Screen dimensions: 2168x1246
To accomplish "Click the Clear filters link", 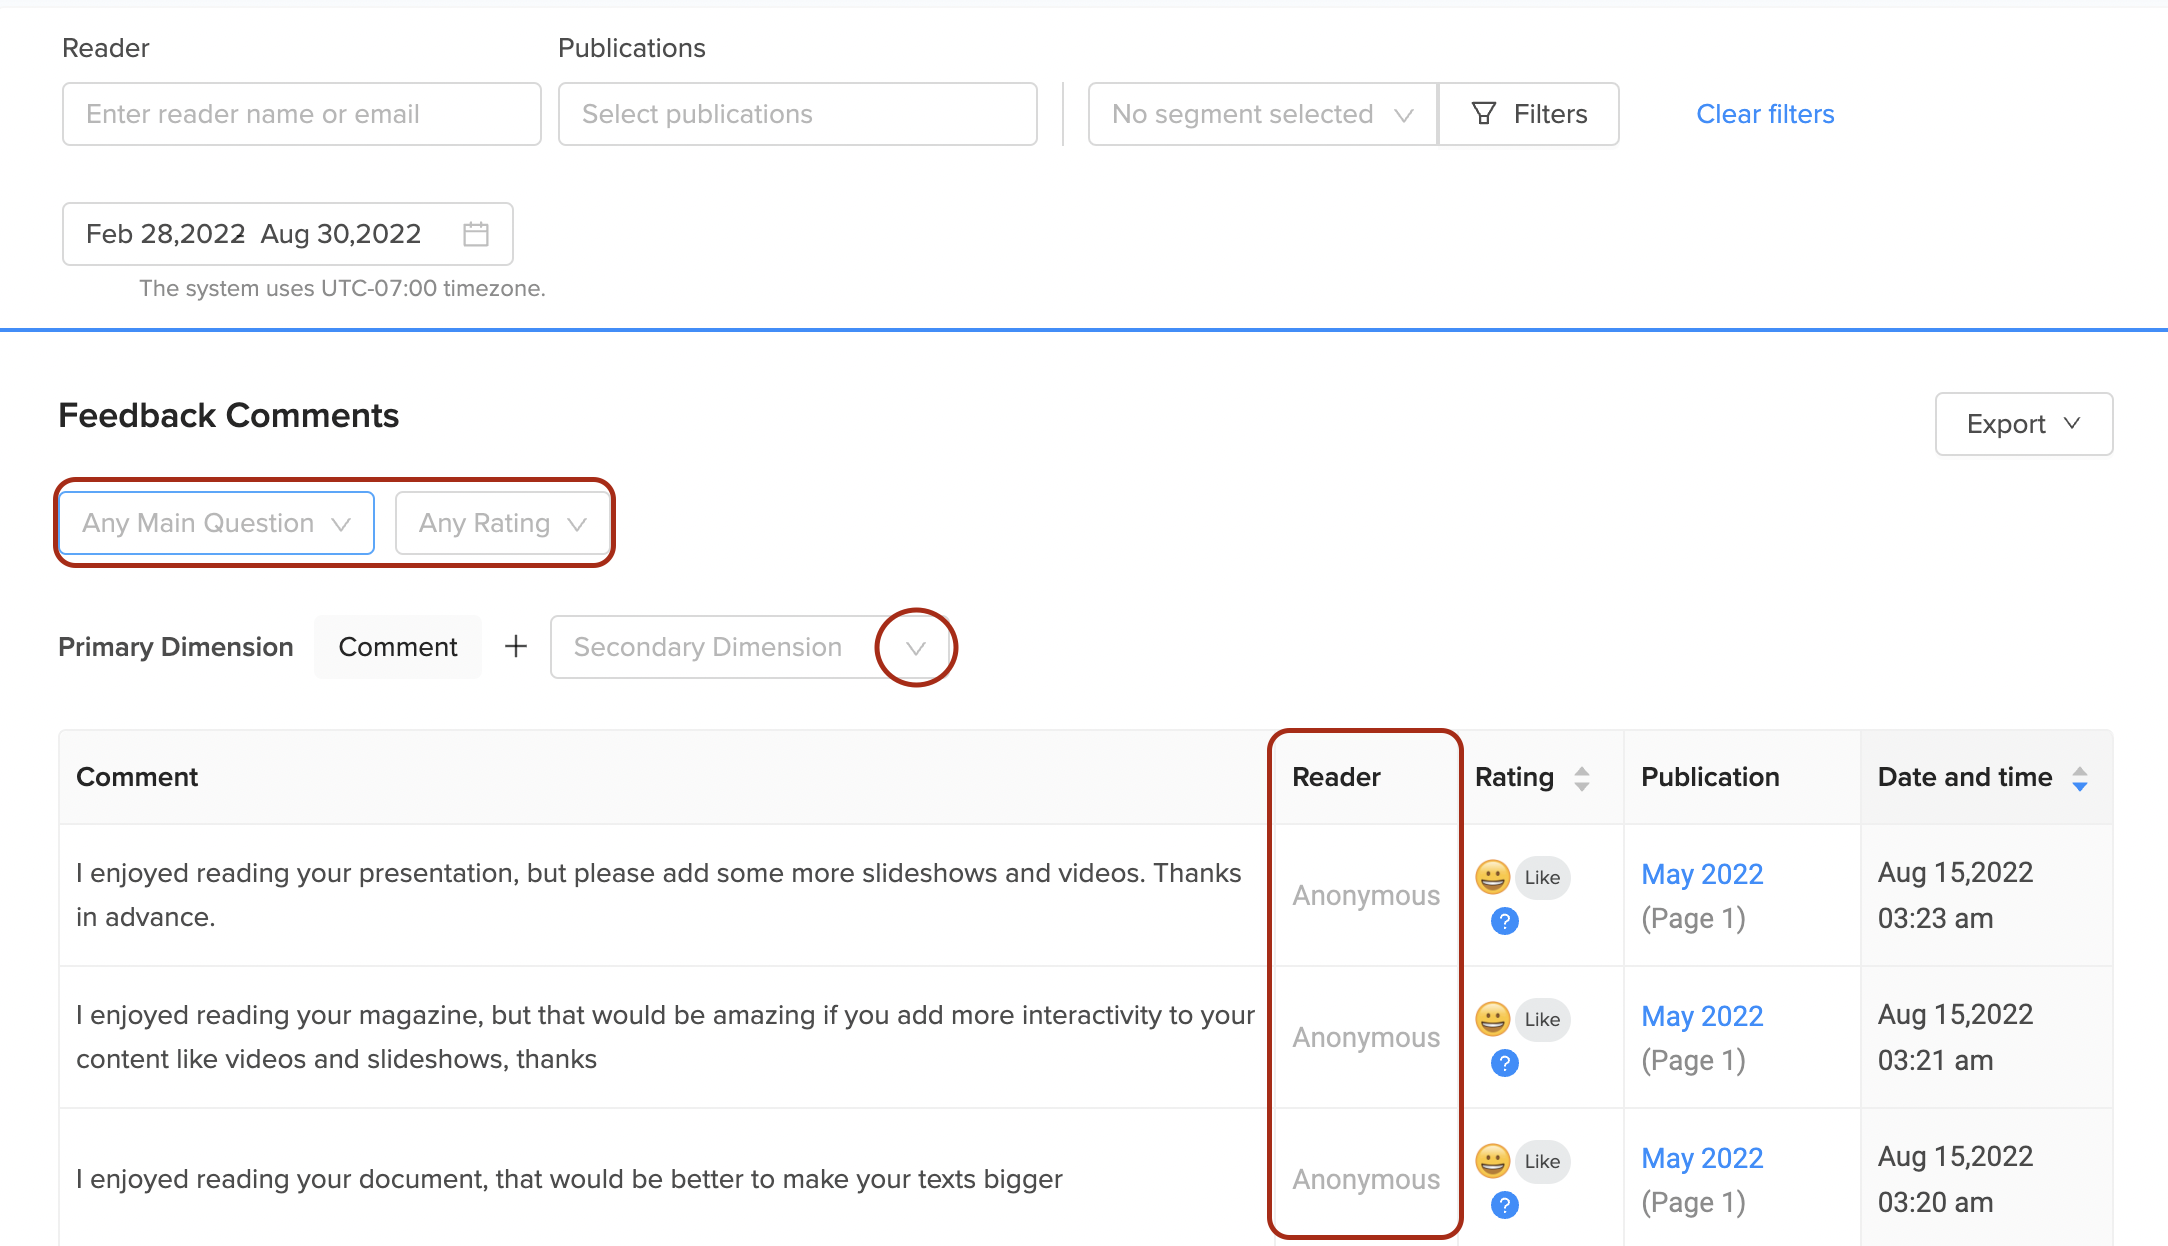I will (x=1765, y=114).
